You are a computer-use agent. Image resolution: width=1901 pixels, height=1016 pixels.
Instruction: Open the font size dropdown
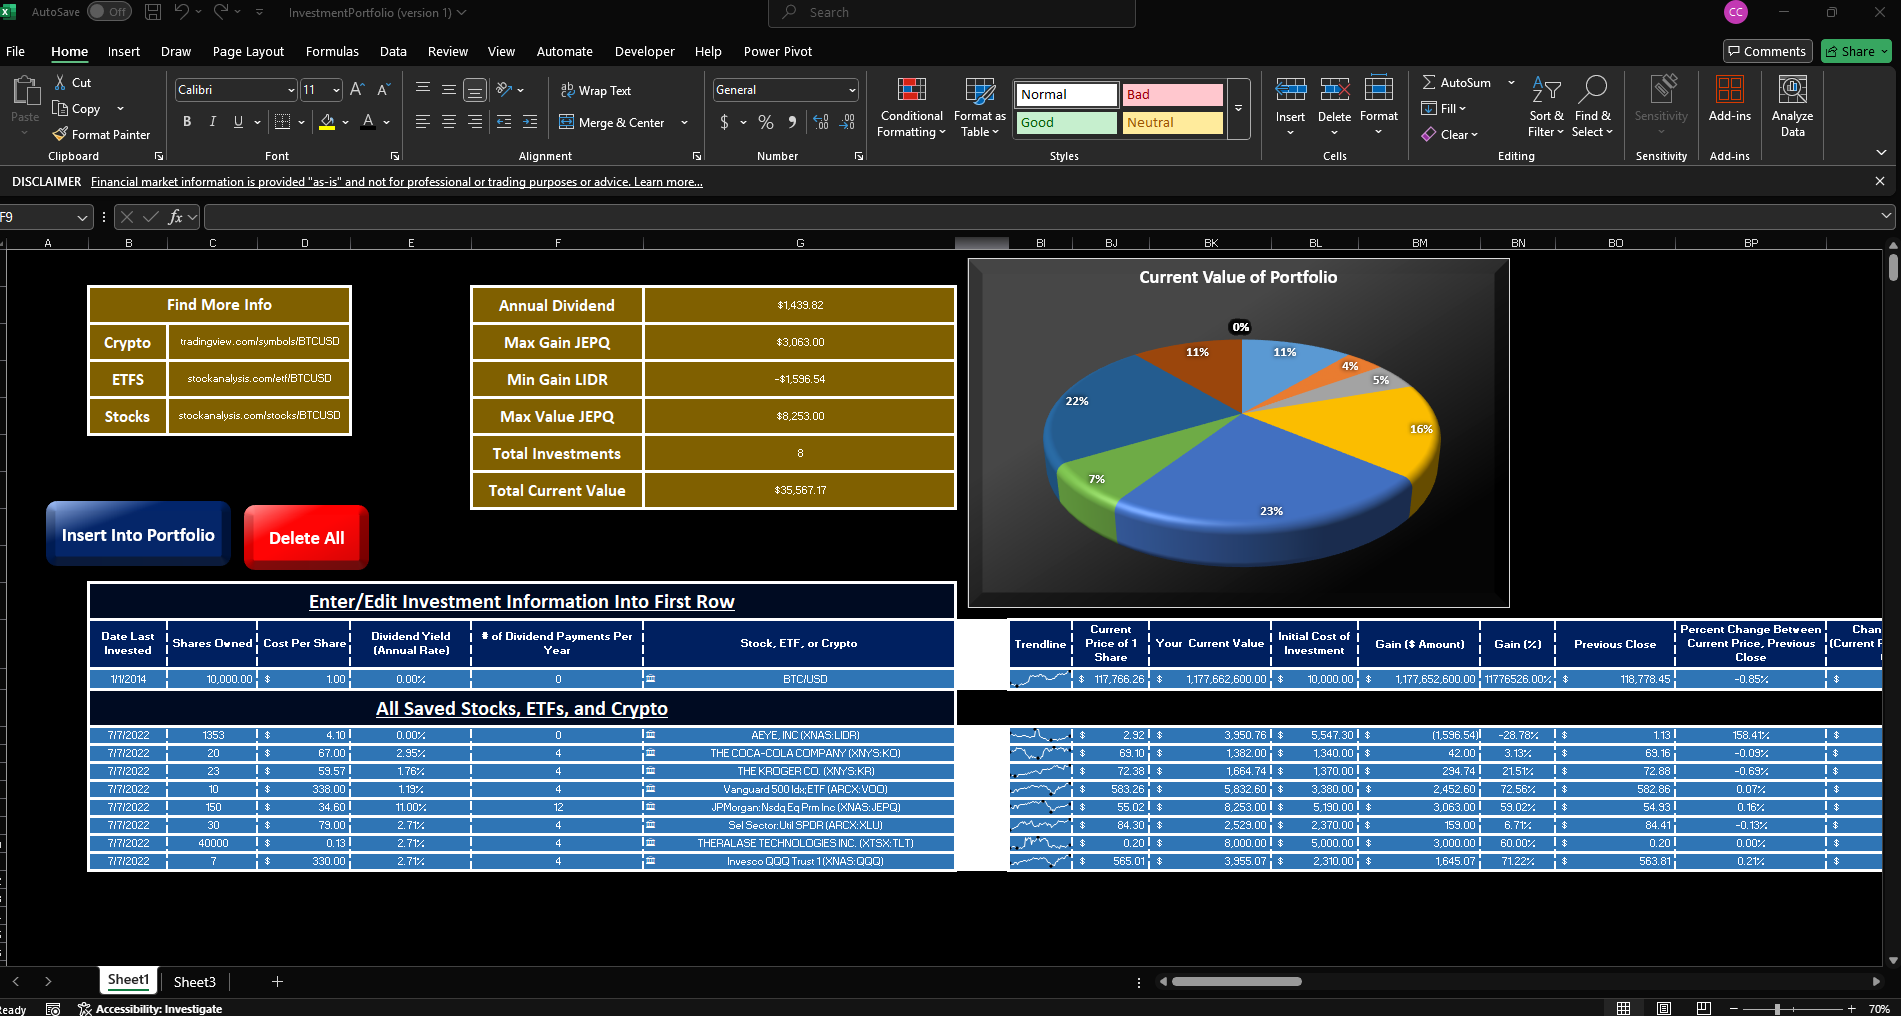point(336,90)
